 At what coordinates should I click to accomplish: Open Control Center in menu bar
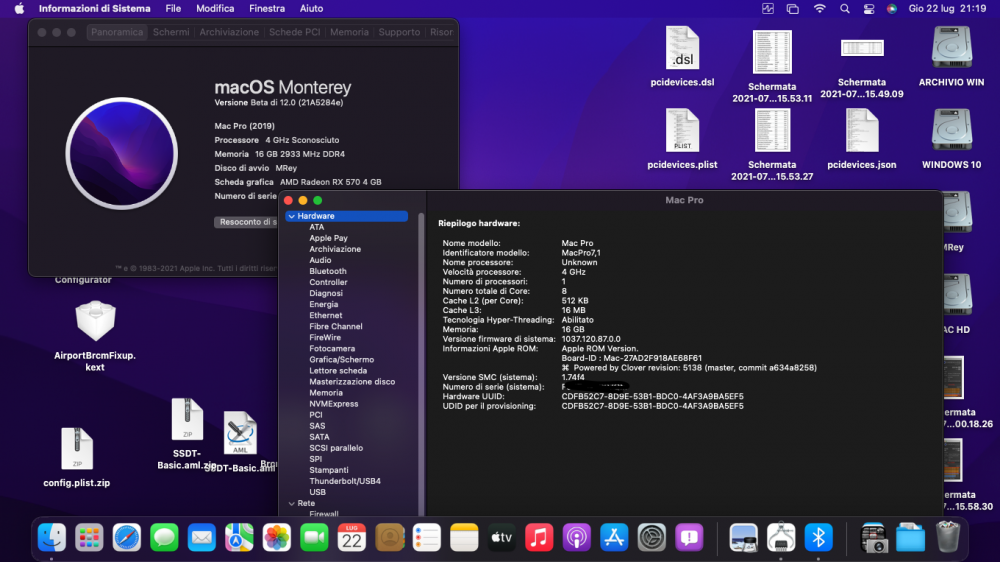coord(869,9)
